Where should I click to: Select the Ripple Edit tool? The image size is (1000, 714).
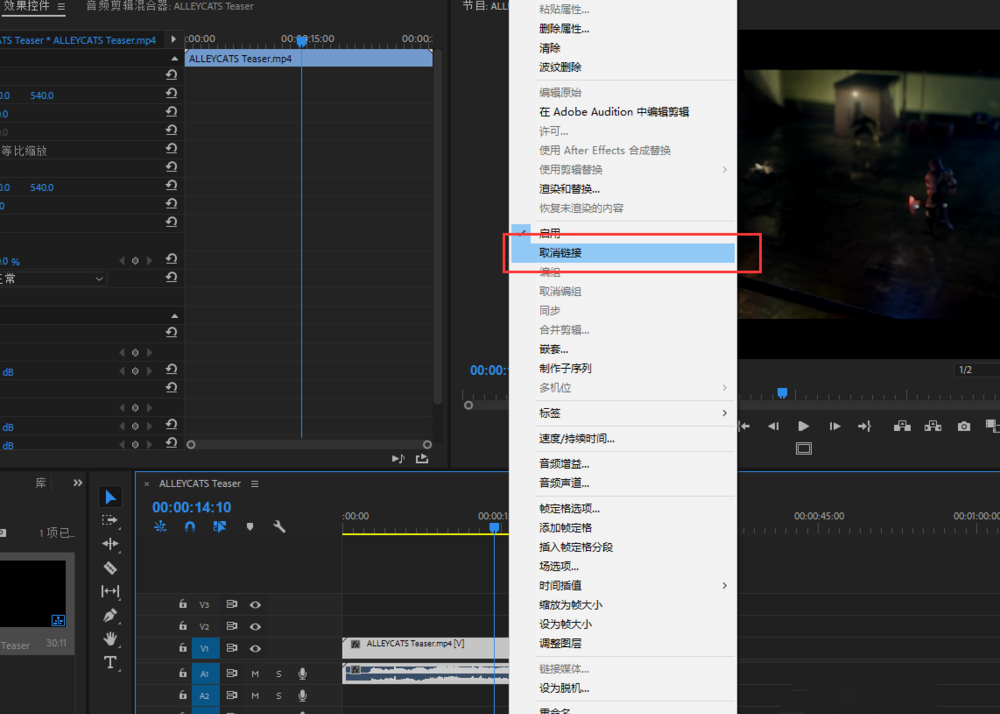[x=110, y=544]
